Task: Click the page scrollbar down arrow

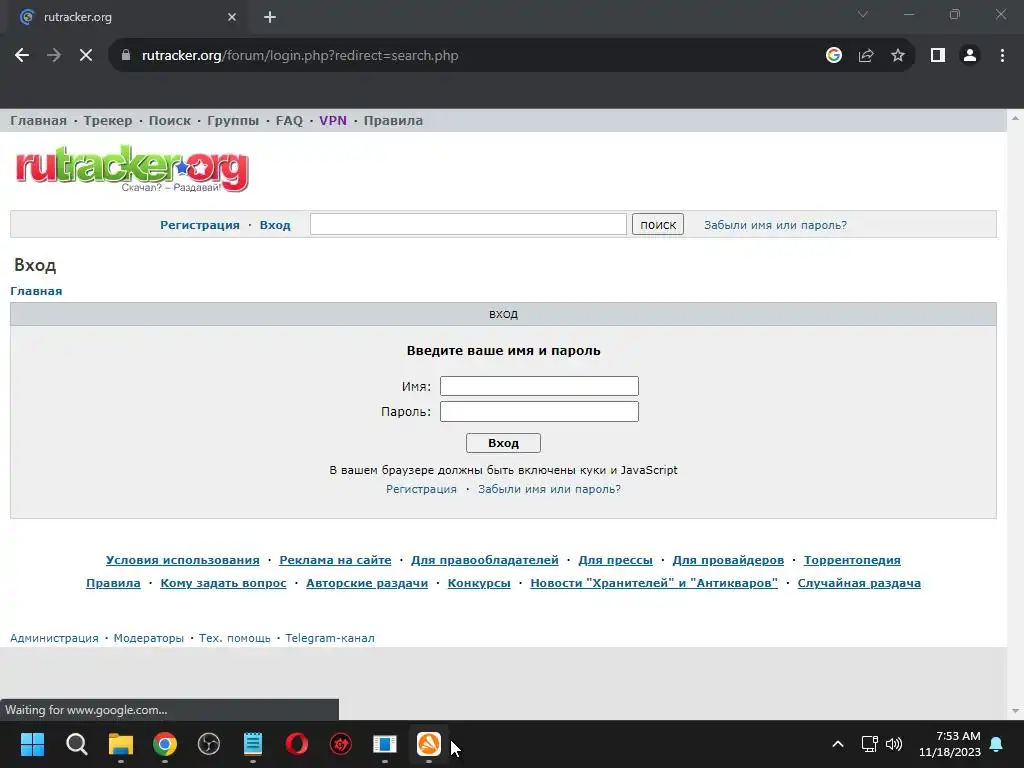Action: point(1015,711)
